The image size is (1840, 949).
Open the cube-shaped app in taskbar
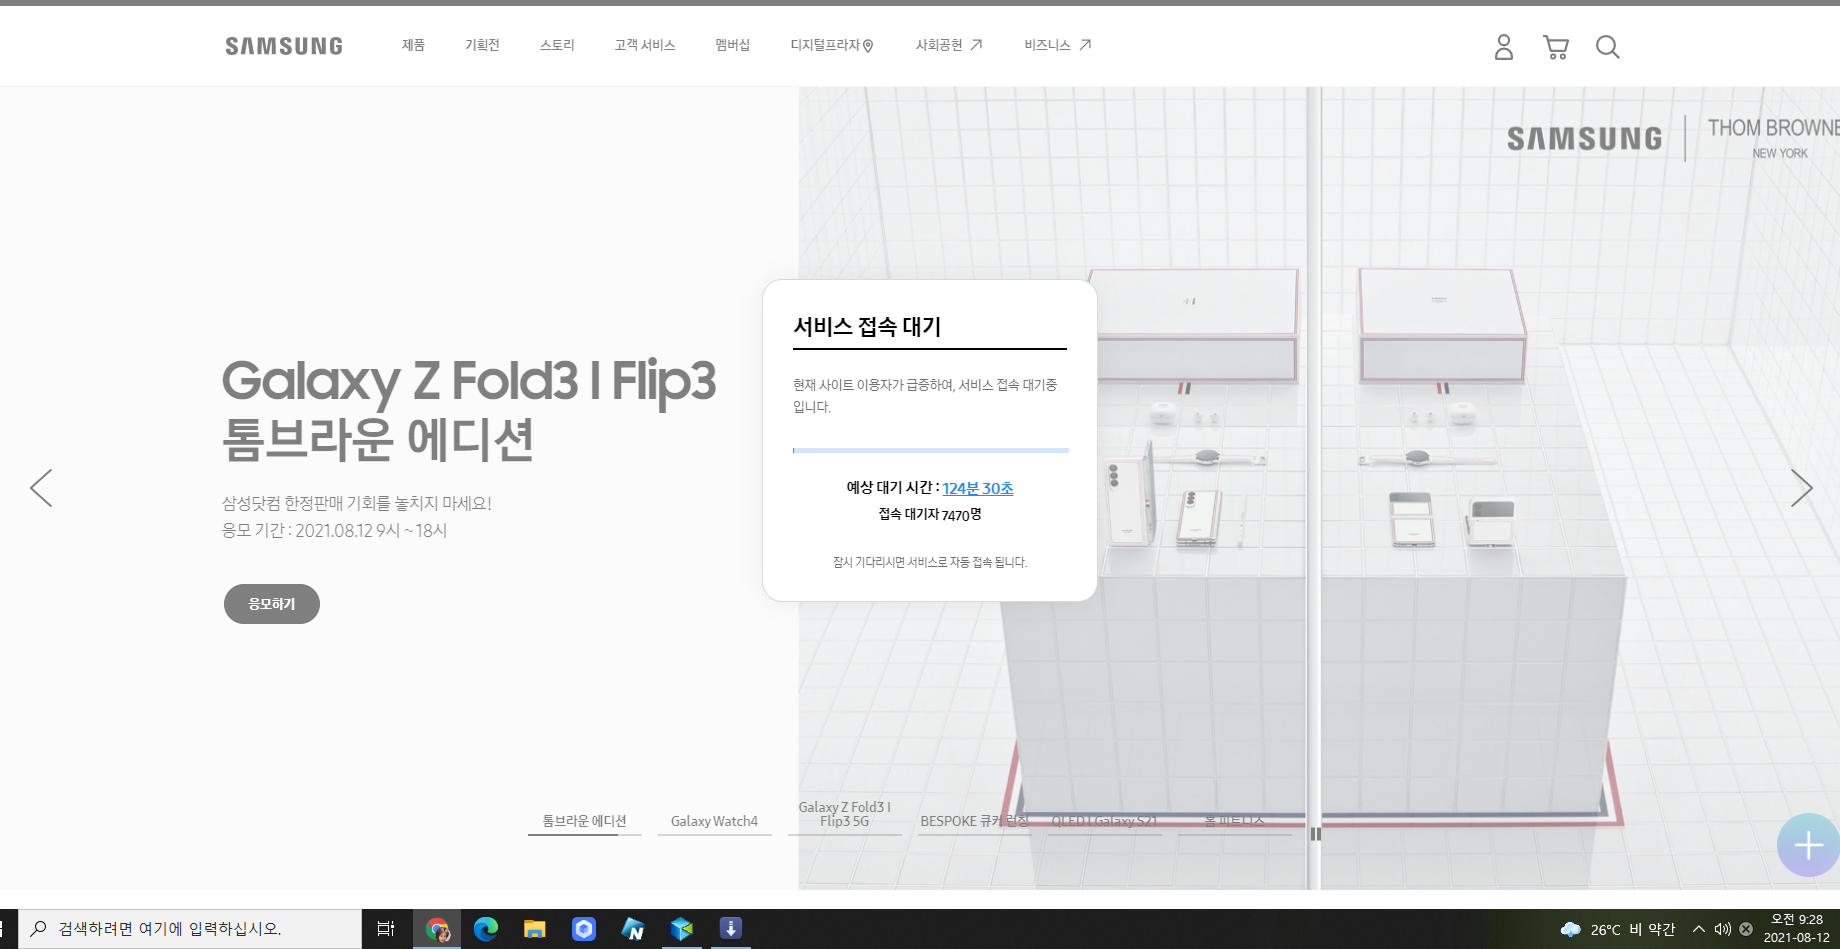(682, 929)
